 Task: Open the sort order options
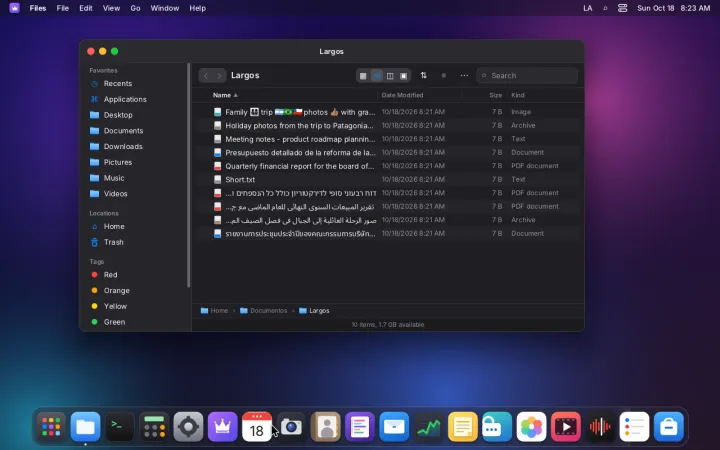tap(423, 75)
